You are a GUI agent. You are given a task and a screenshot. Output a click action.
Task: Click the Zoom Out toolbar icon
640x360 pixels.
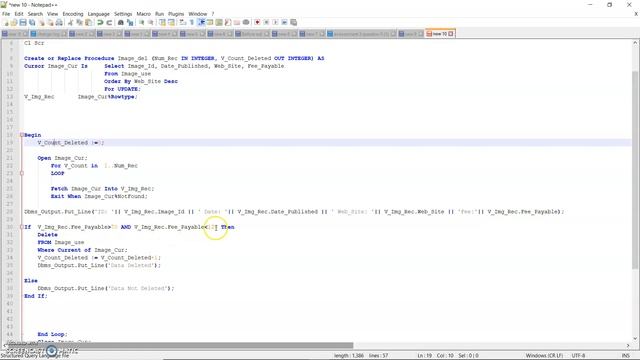point(151,22)
